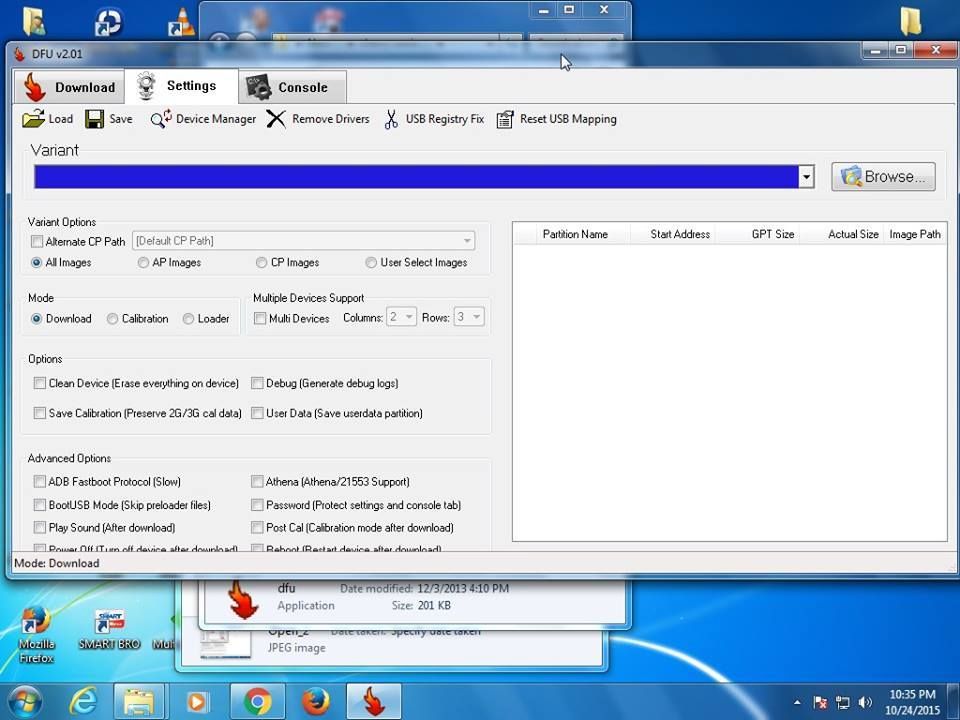The image size is (960, 720).
Task: Open the Alternate CP Path dropdown
Action: [467, 241]
